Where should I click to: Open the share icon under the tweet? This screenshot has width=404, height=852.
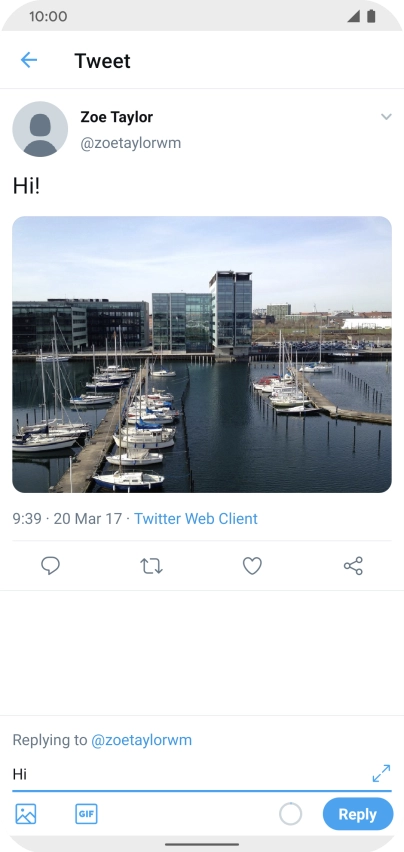coord(353,566)
